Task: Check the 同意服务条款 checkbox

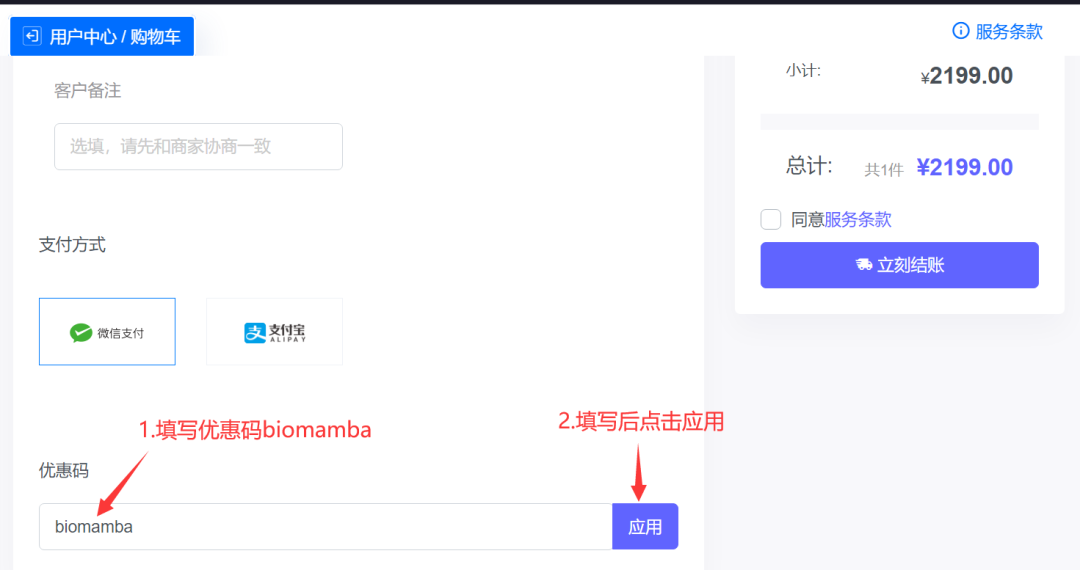Action: (771, 220)
